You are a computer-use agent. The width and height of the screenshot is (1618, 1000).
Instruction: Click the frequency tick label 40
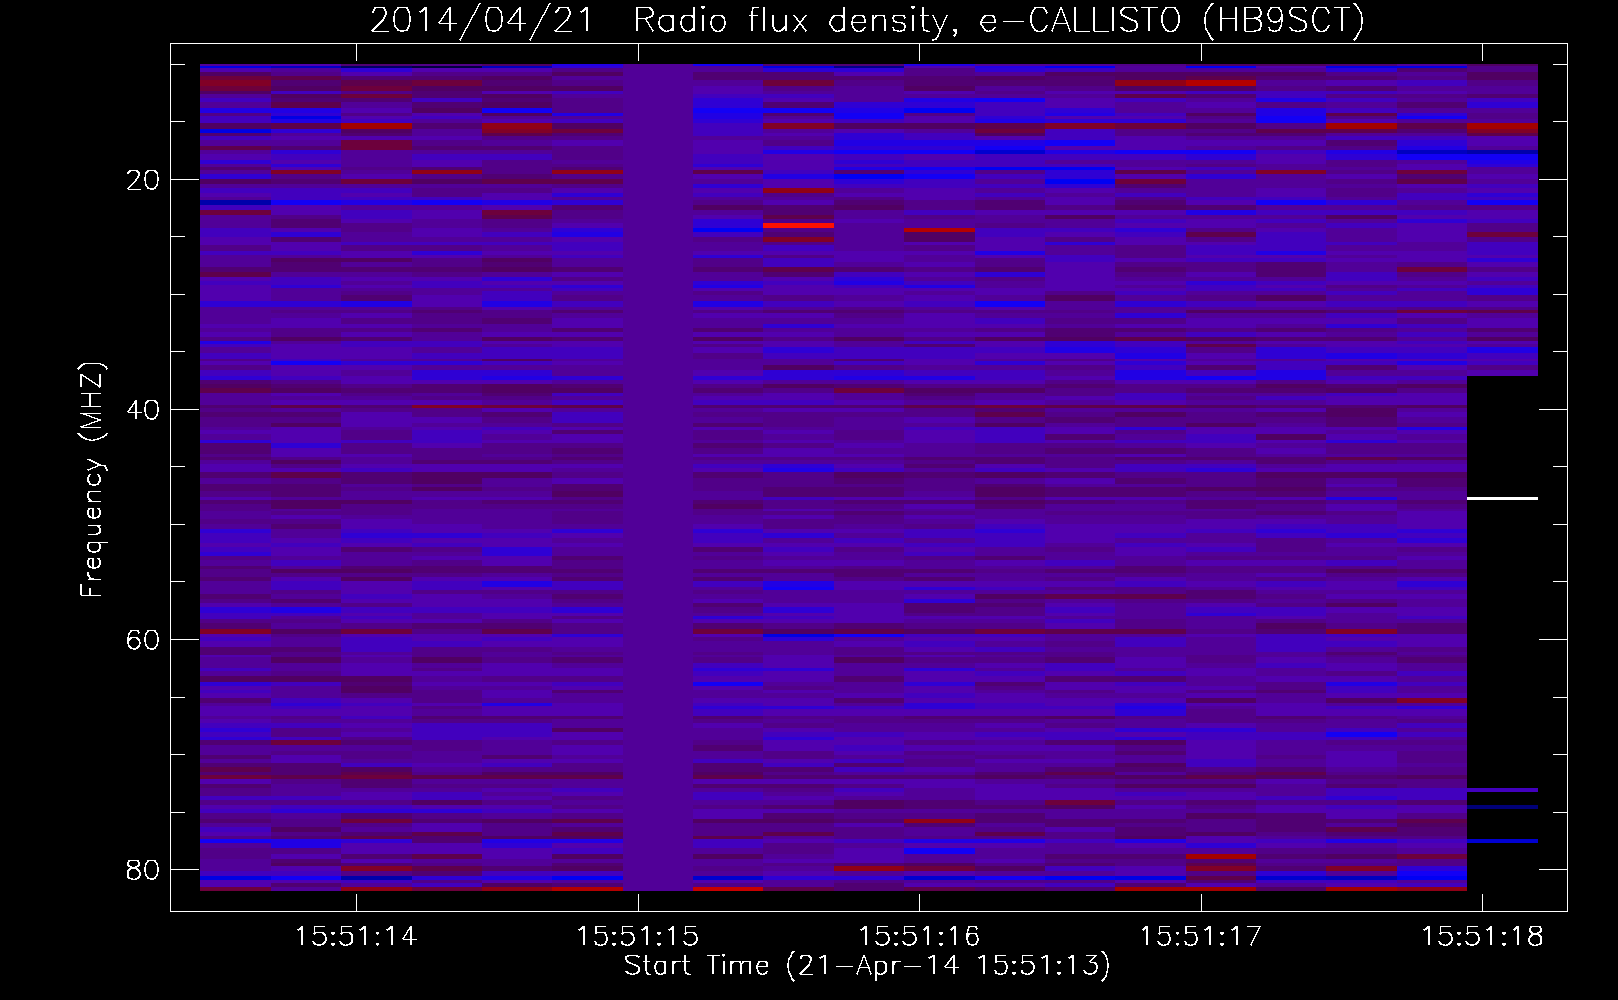click(x=142, y=410)
